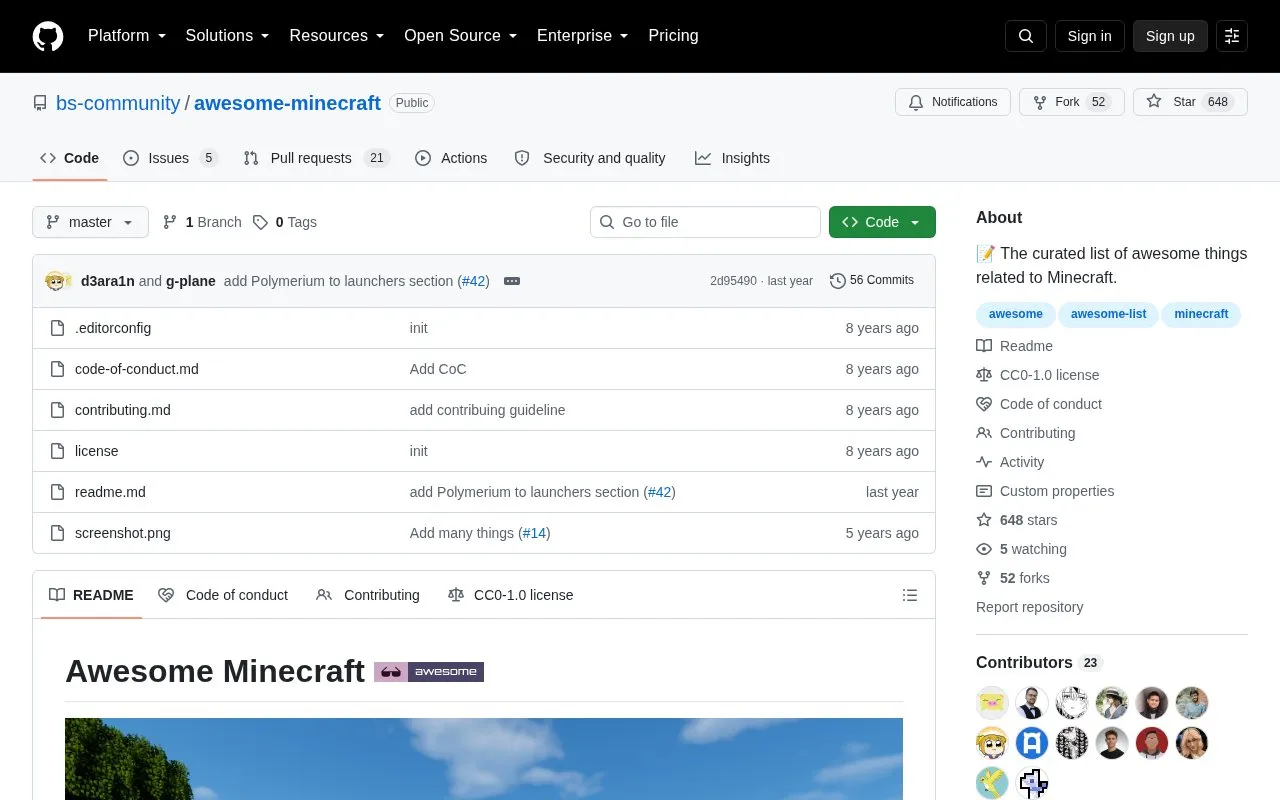The height and width of the screenshot is (800, 1280).
Task: Switch to the Pull requests tab
Action: (316, 158)
